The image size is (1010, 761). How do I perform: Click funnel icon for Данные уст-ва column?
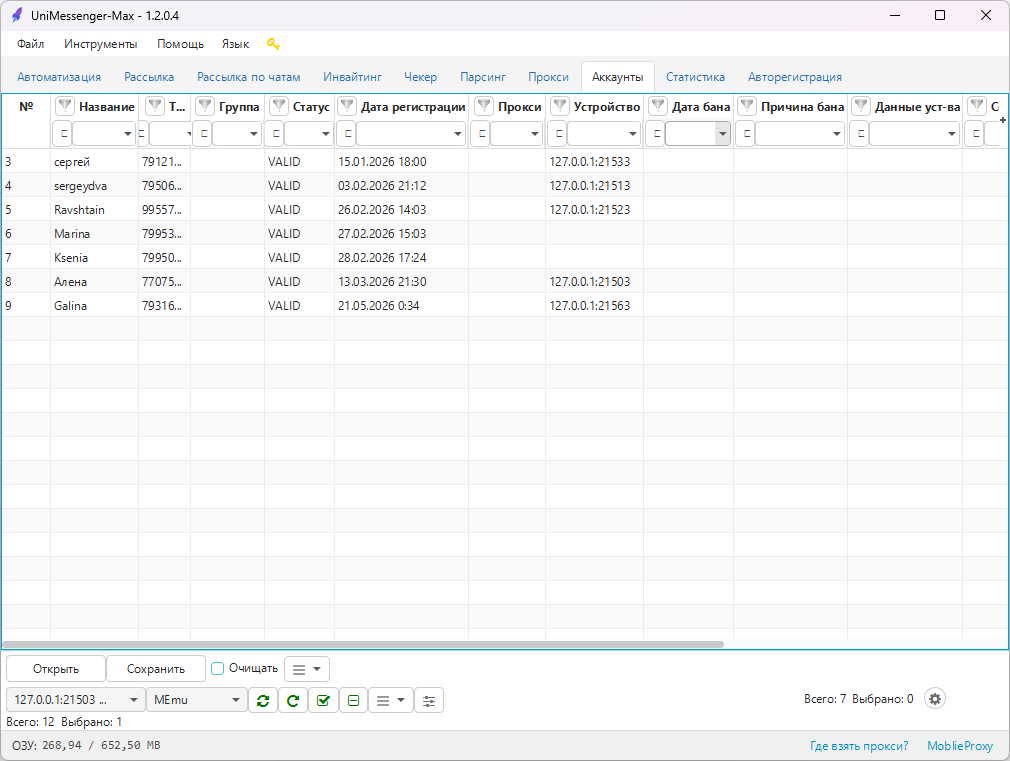[861, 106]
